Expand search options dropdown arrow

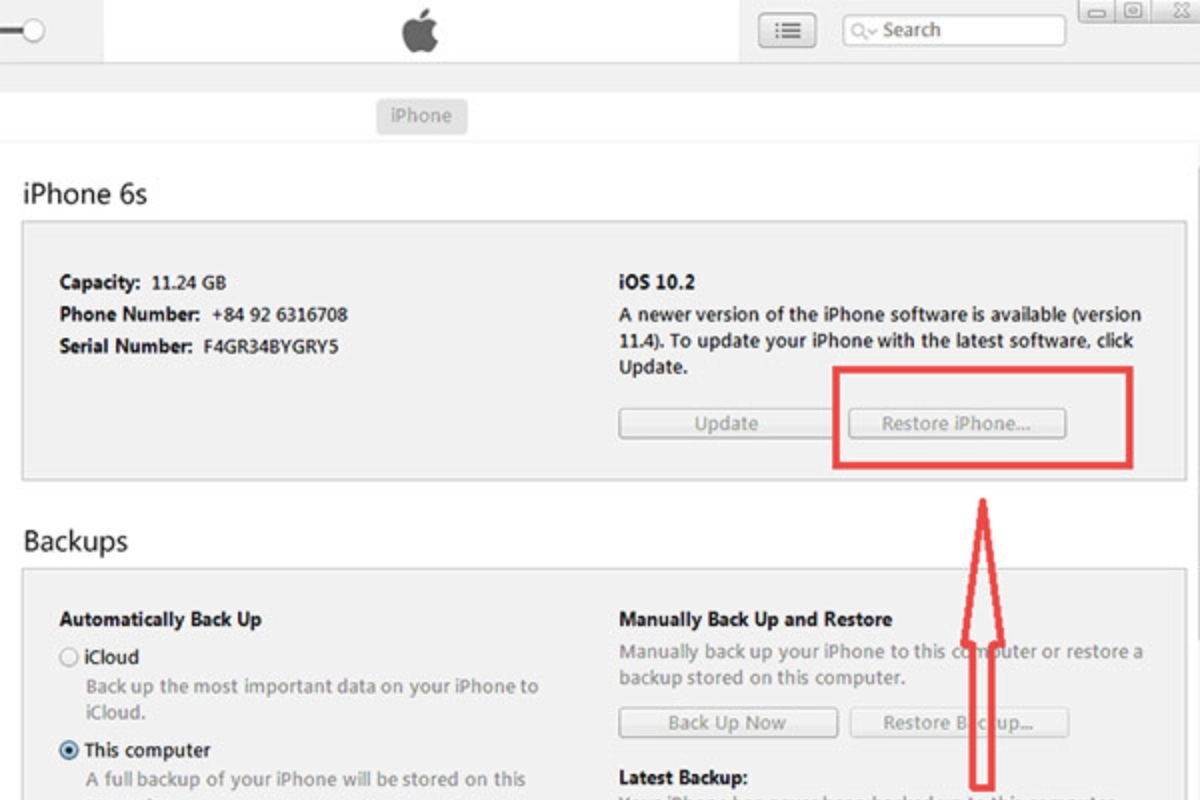coord(873,32)
